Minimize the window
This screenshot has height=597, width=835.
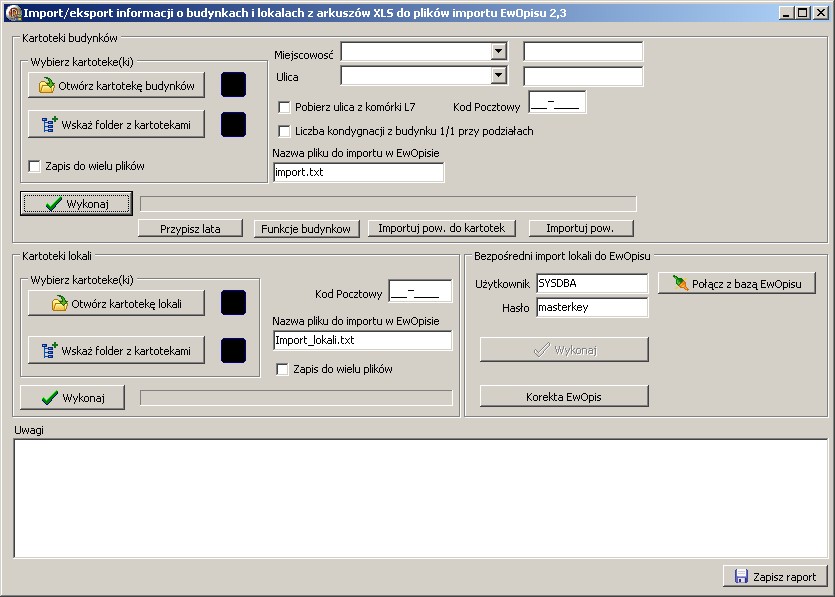pyautogui.click(x=787, y=13)
